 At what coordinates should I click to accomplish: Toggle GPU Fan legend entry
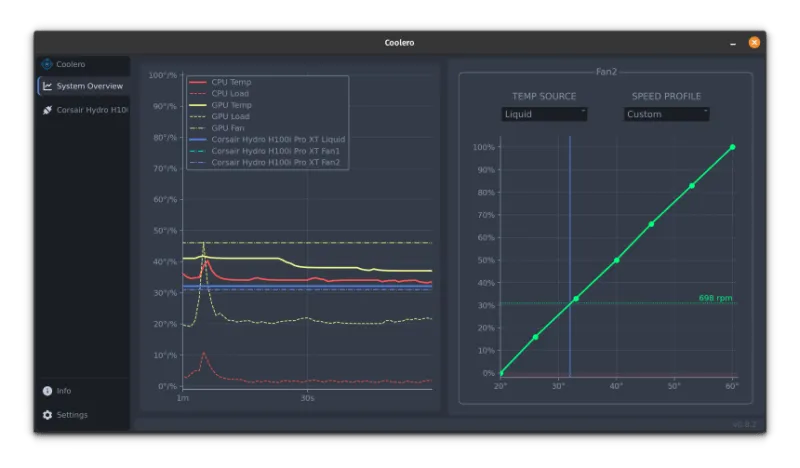pos(228,128)
